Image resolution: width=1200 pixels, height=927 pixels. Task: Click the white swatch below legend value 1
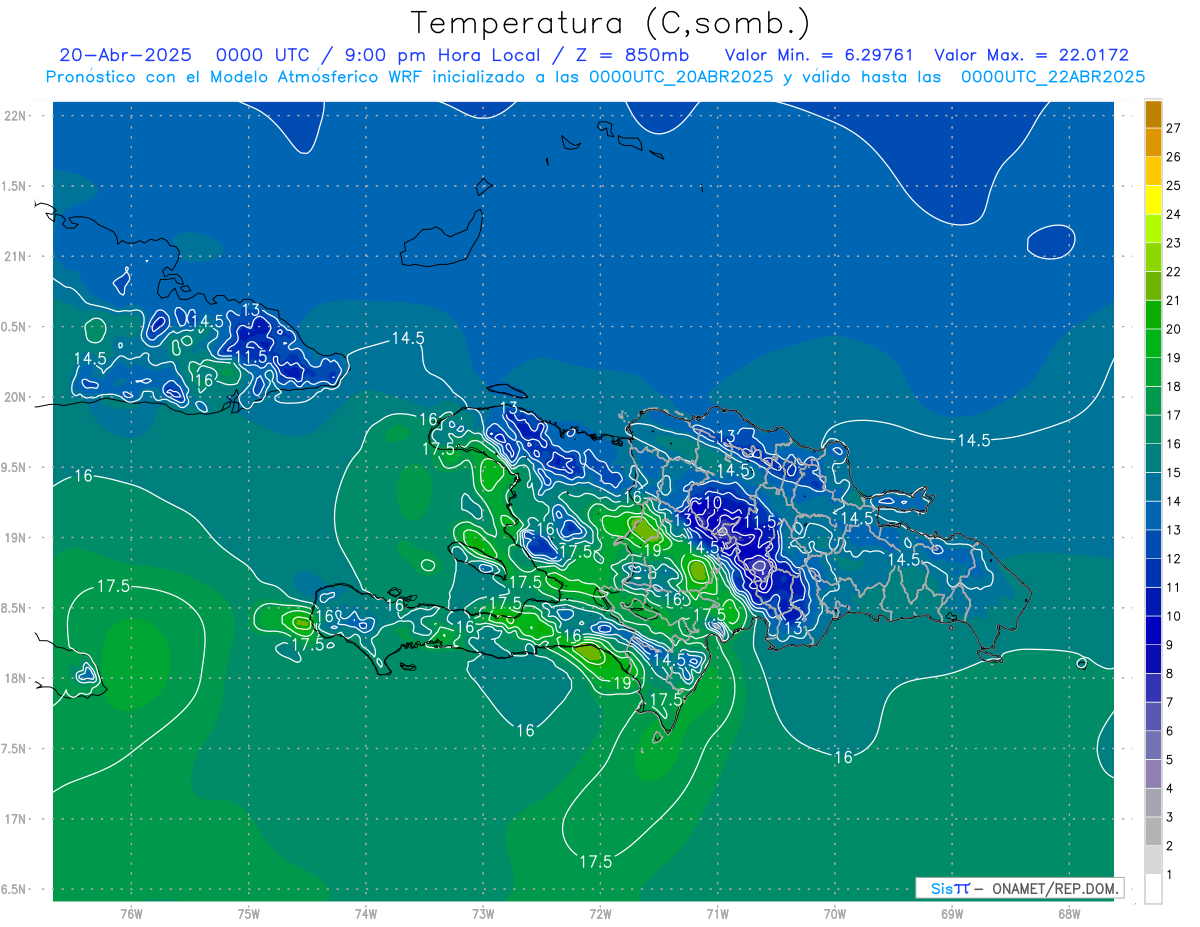1153,889
